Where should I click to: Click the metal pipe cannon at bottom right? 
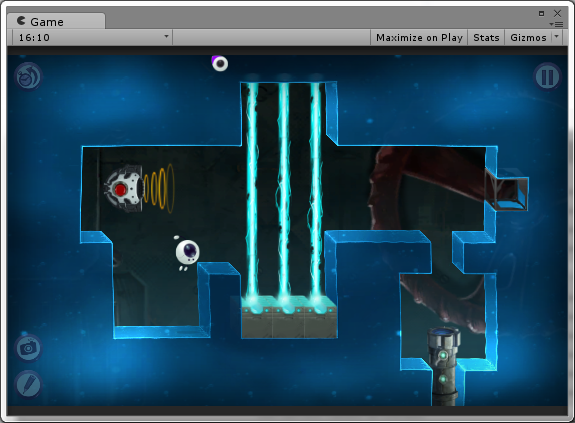click(444, 367)
